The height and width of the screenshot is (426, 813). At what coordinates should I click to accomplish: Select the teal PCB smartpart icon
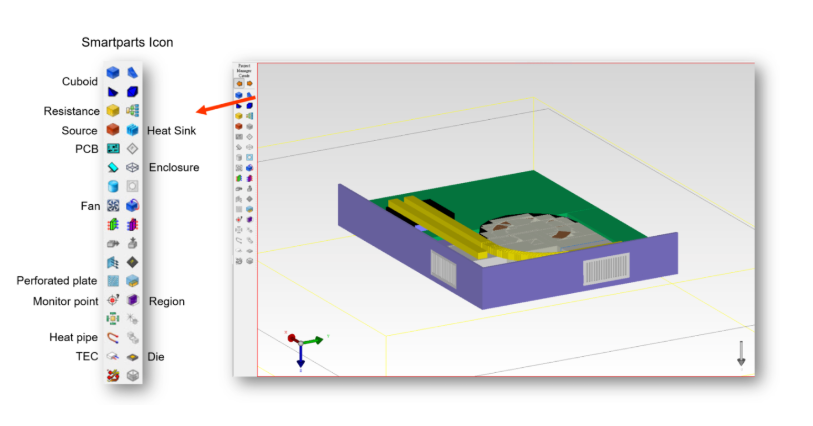click(113, 149)
